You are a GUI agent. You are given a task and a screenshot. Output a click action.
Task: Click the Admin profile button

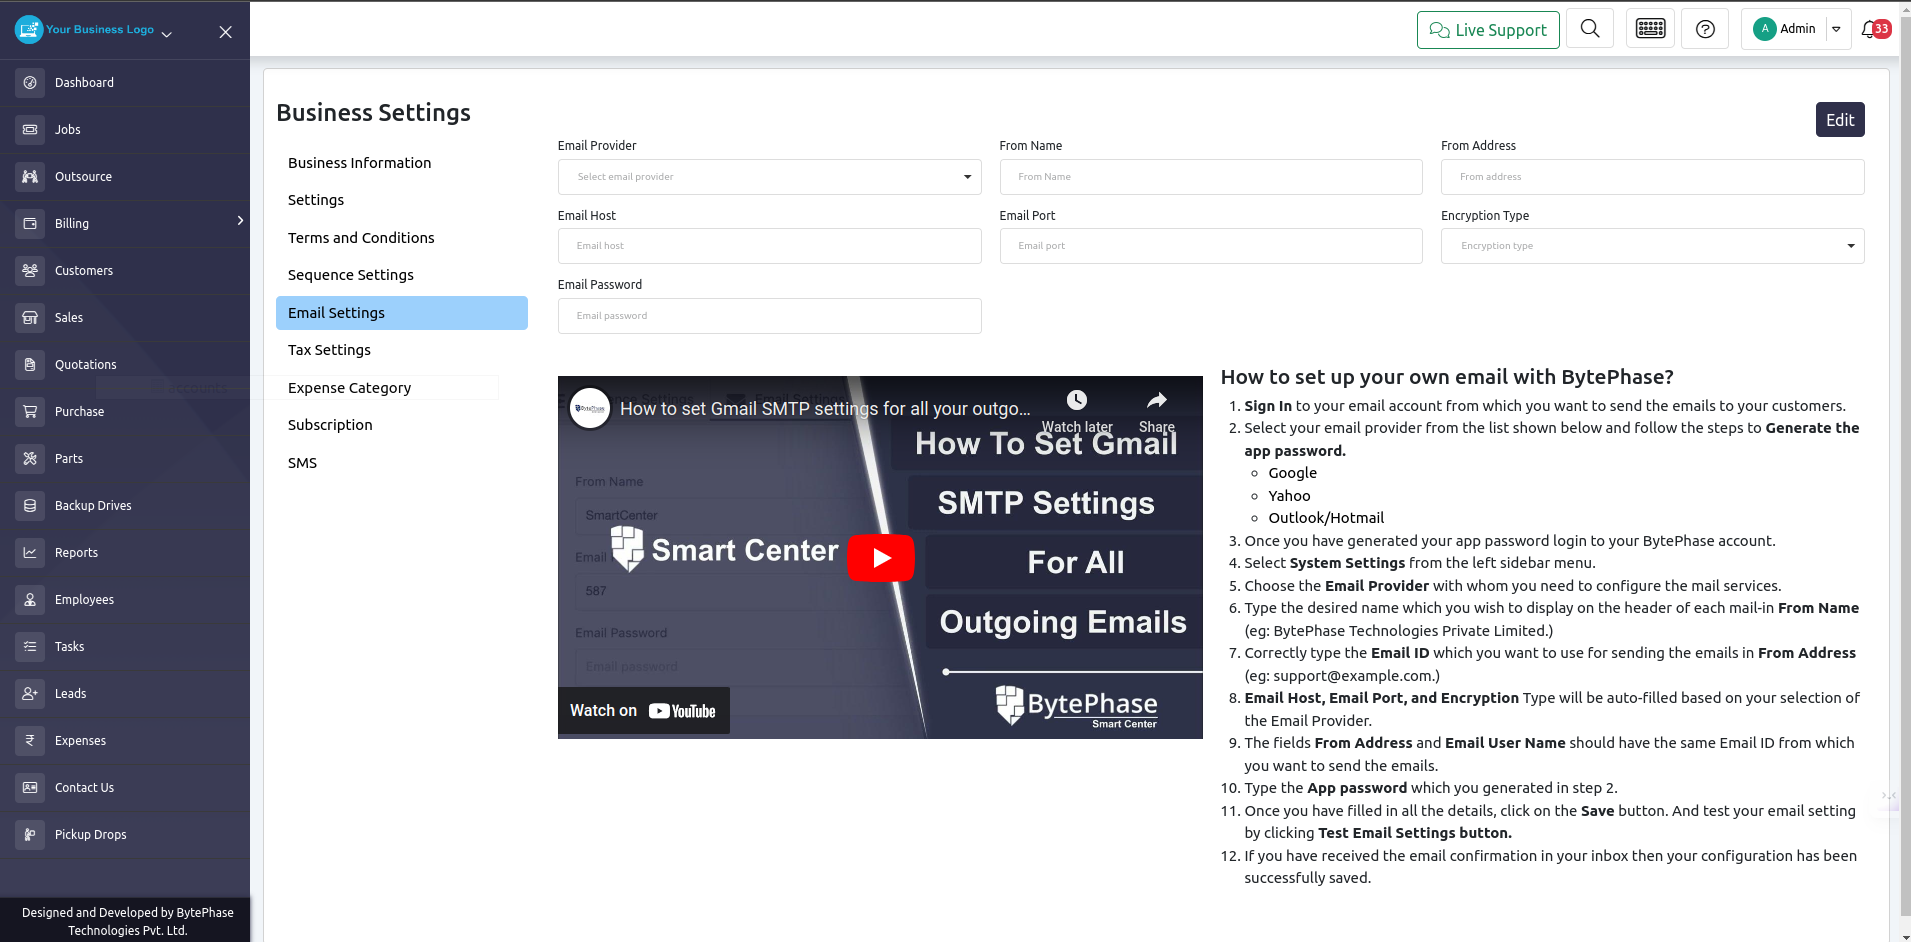pyautogui.click(x=1785, y=29)
